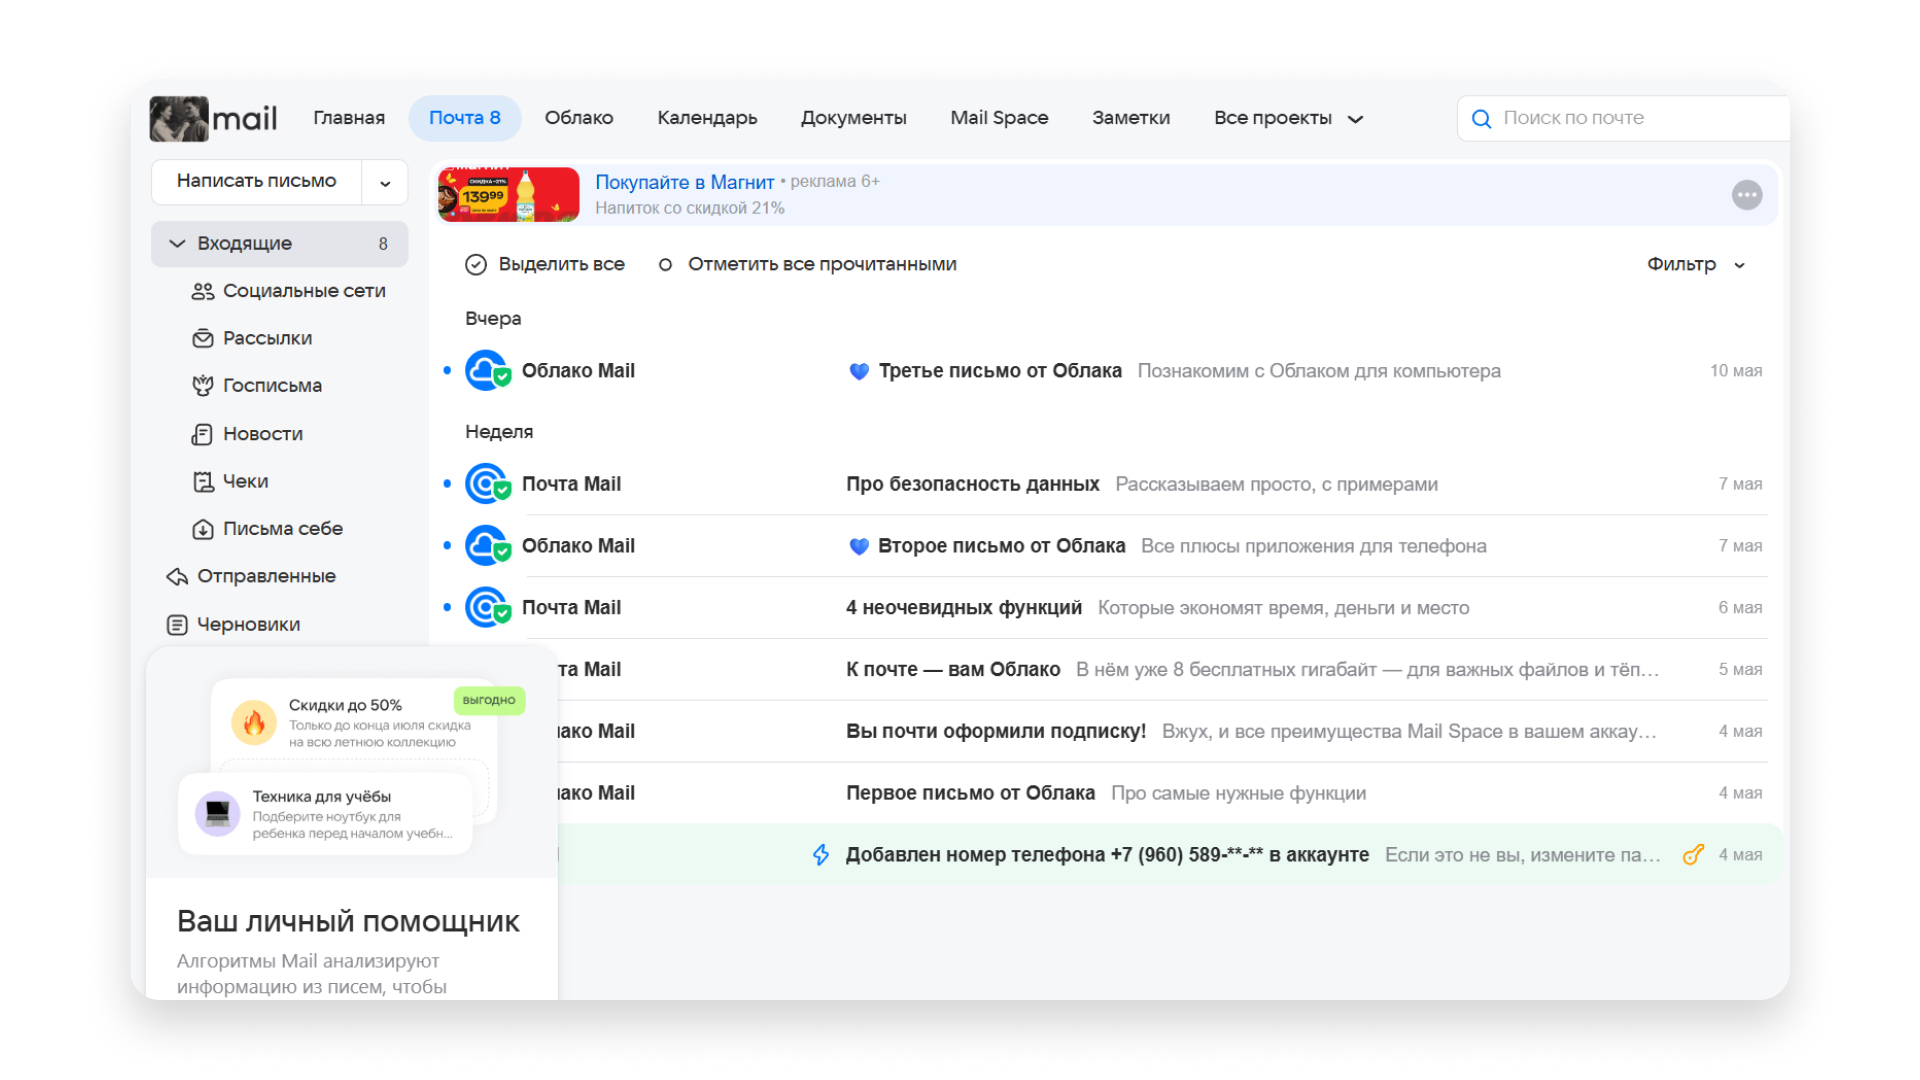
Task: Click the выгодно badge
Action: click(489, 700)
